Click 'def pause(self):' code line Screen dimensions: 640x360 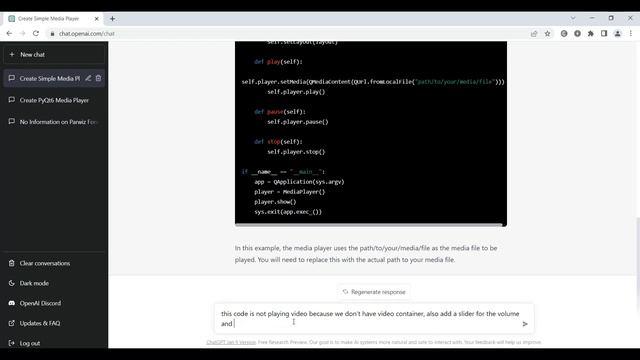(x=280, y=111)
